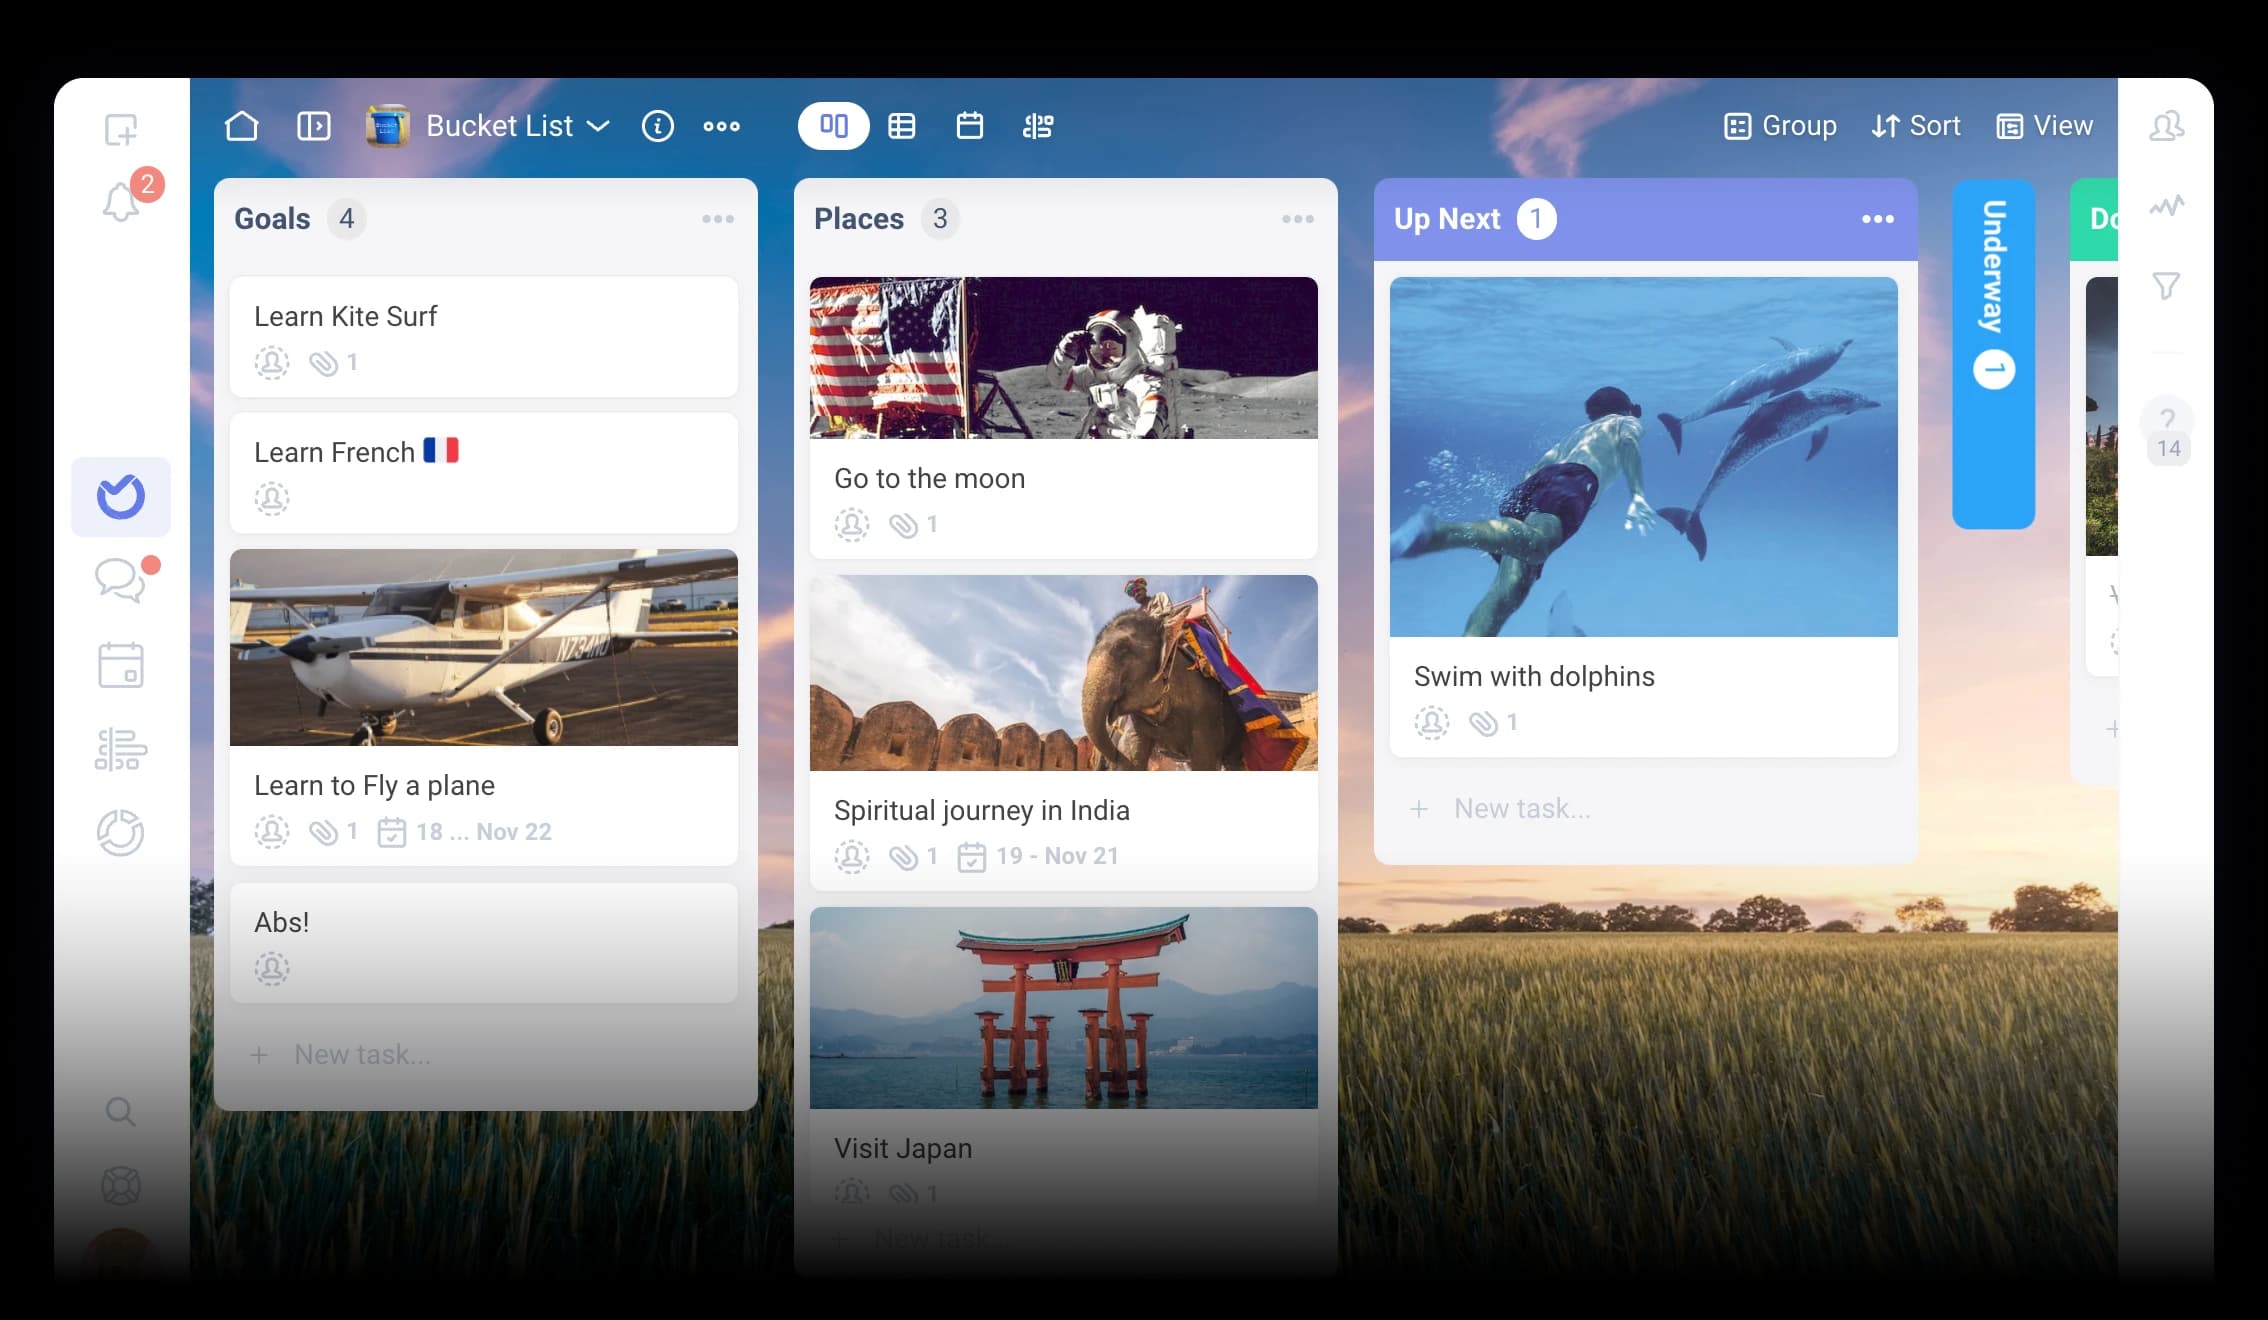Switch to calendar view in toolbar

coord(969,126)
